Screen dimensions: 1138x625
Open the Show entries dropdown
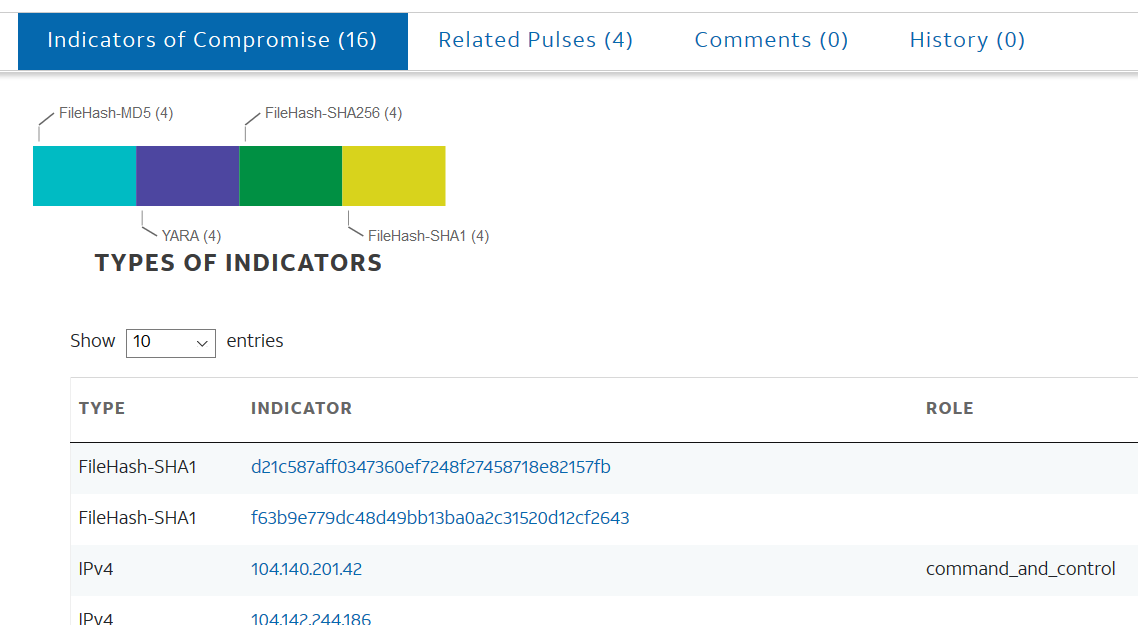(x=170, y=343)
